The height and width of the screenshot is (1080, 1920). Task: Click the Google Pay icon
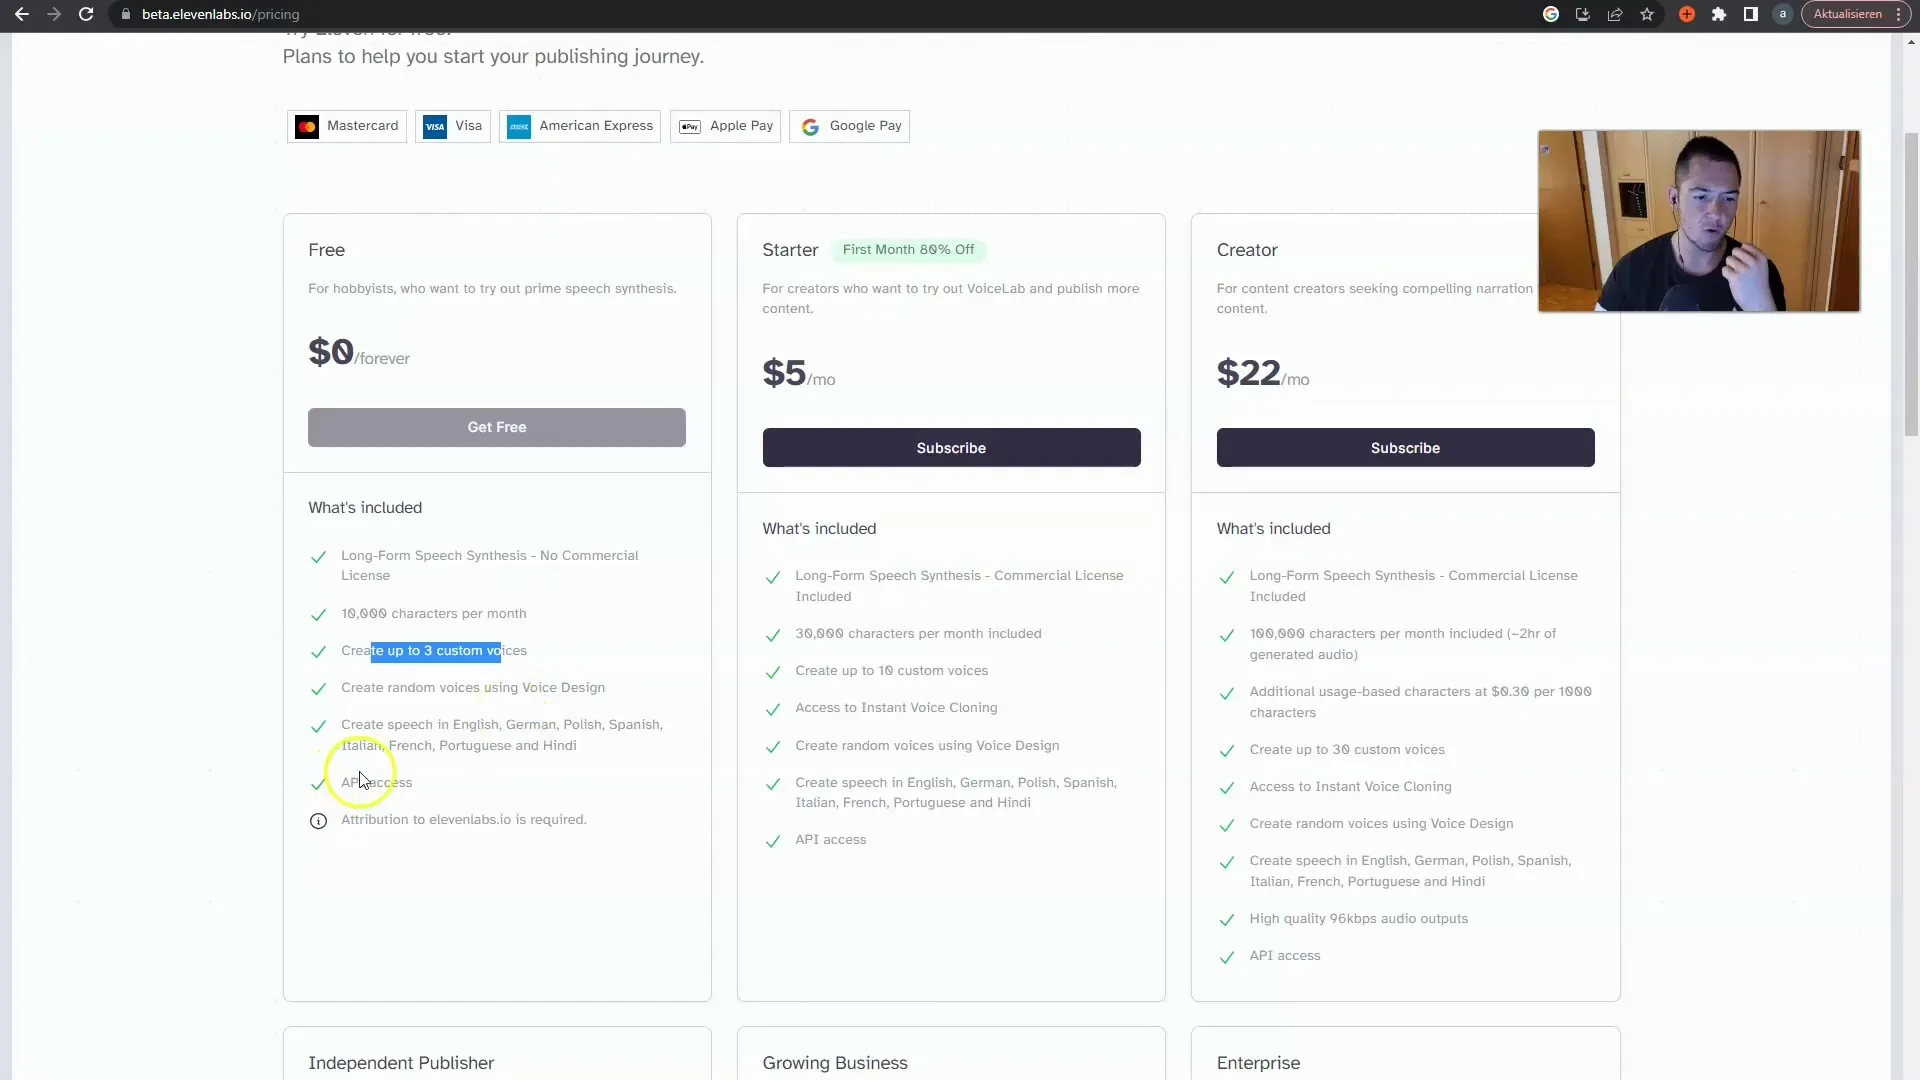pyautogui.click(x=810, y=125)
